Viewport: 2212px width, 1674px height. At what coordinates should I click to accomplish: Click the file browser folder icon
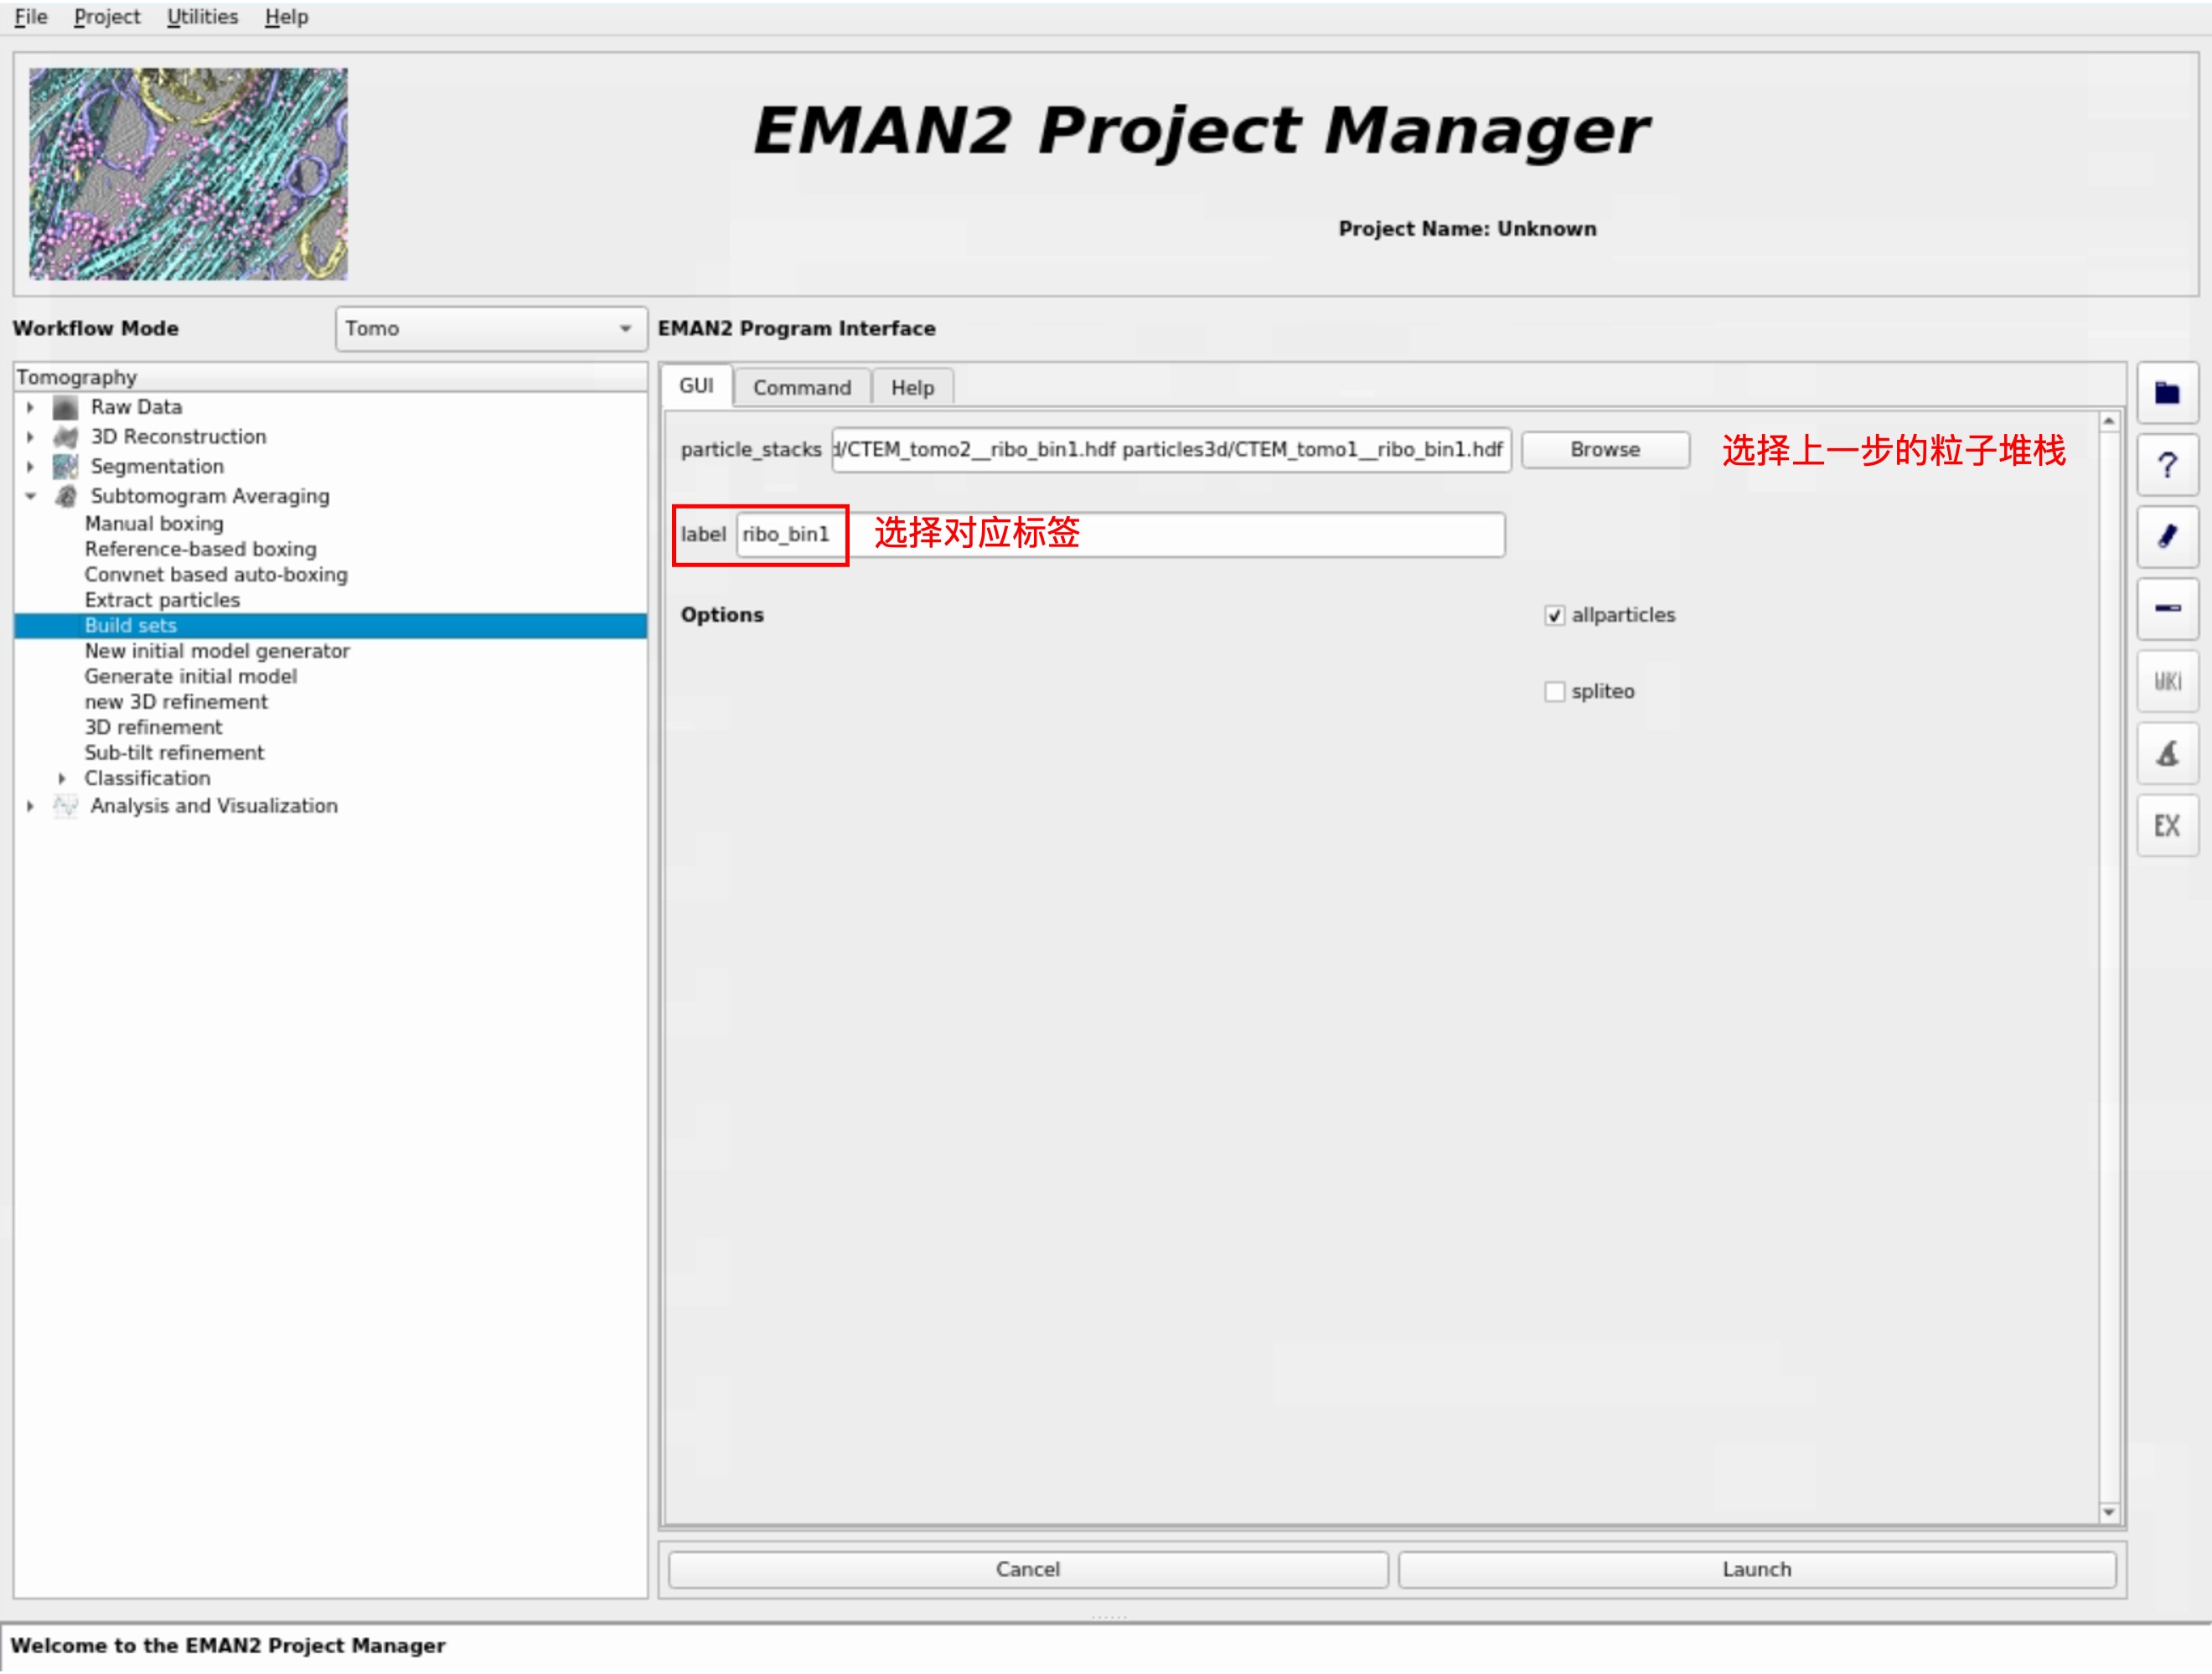click(2166, 393)
